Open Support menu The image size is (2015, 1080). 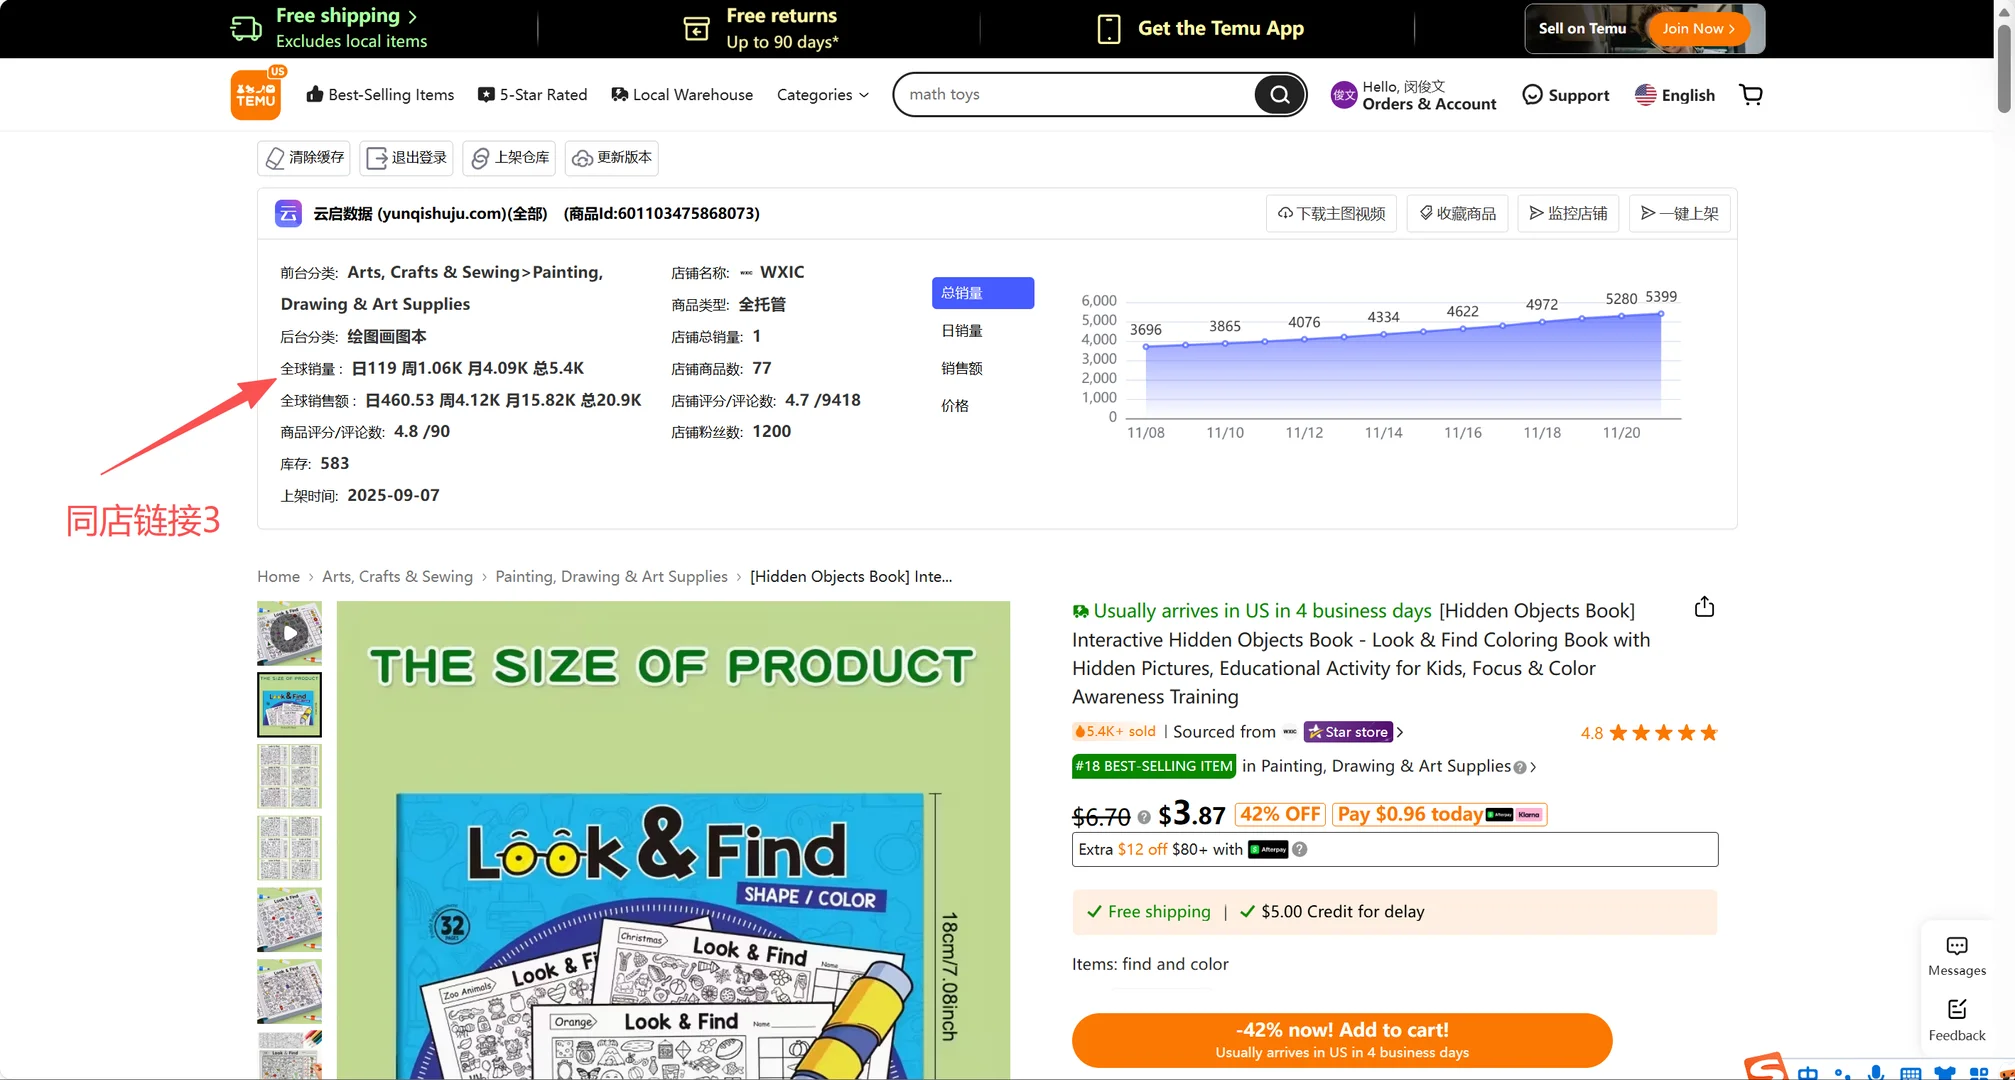1566,95
